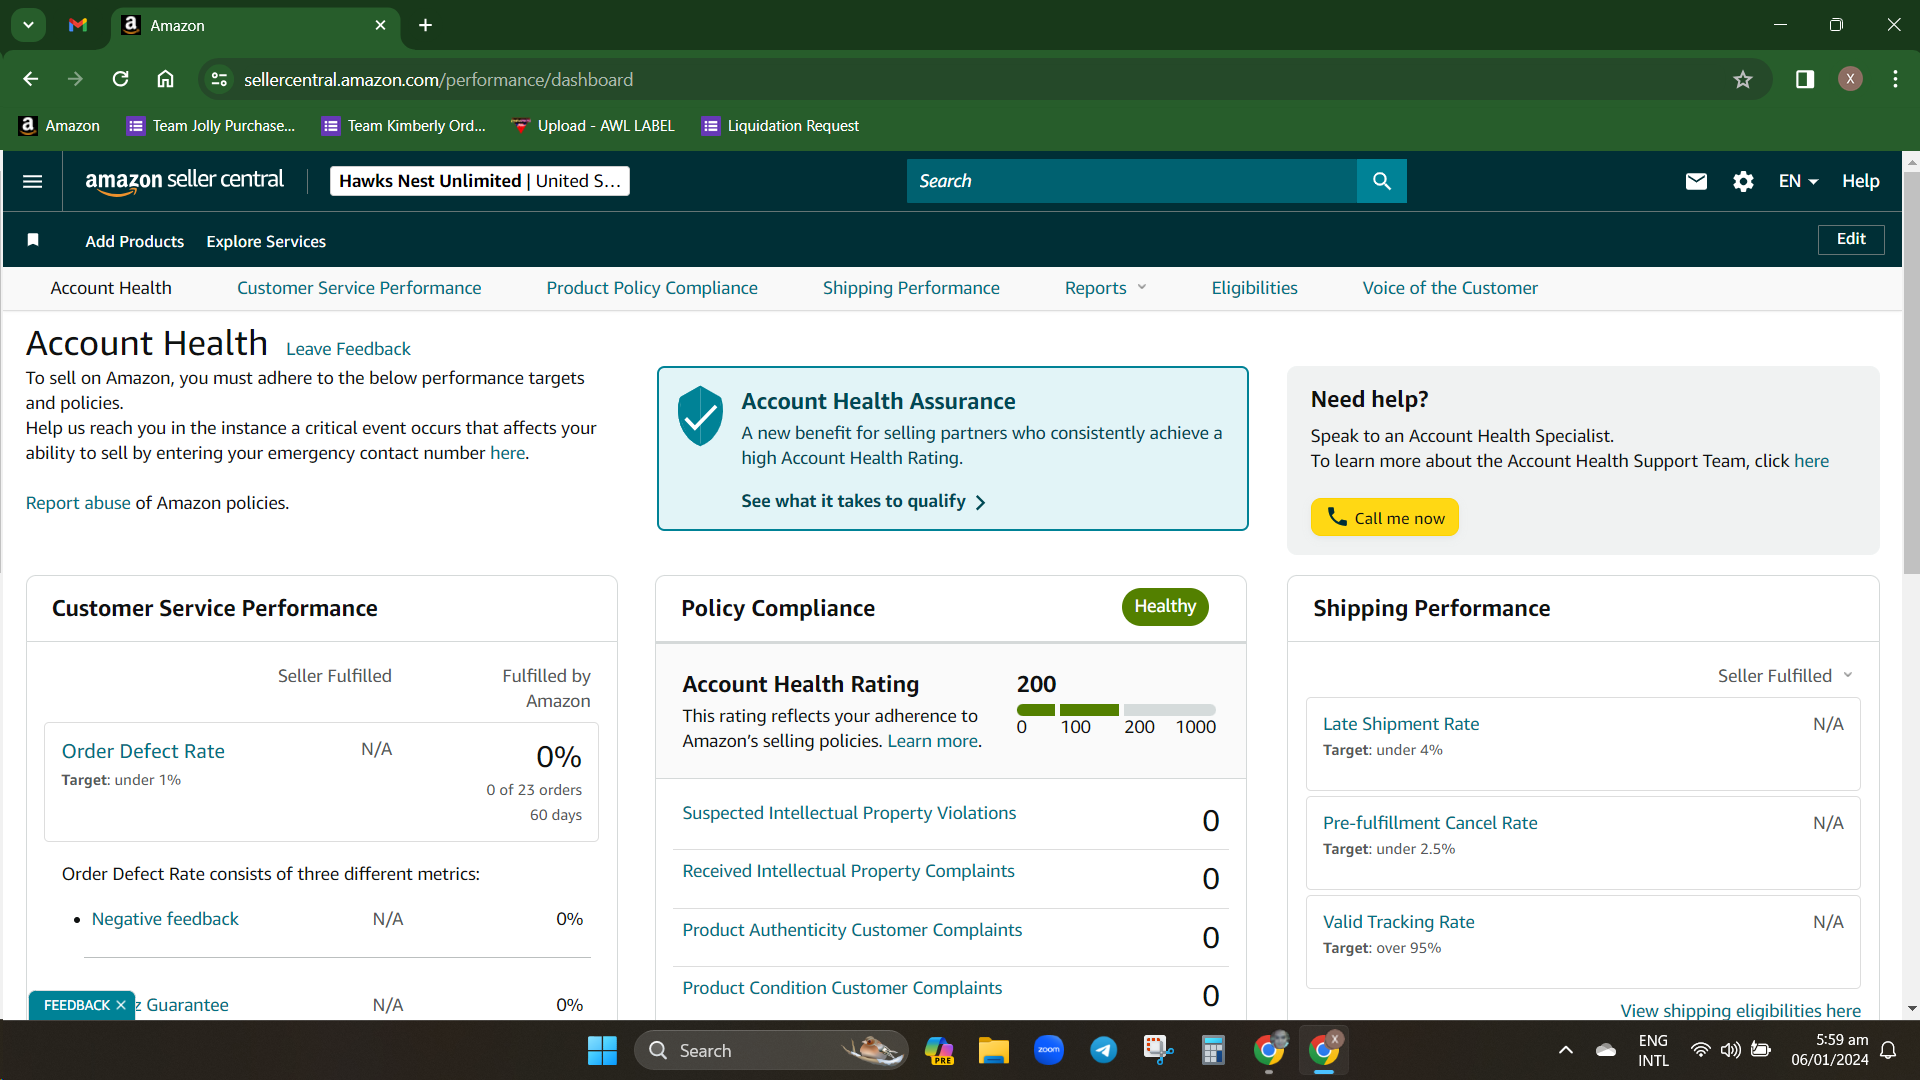
Task: Launch Zoom from the taskbar
Action: [x=1048, y=1050]
